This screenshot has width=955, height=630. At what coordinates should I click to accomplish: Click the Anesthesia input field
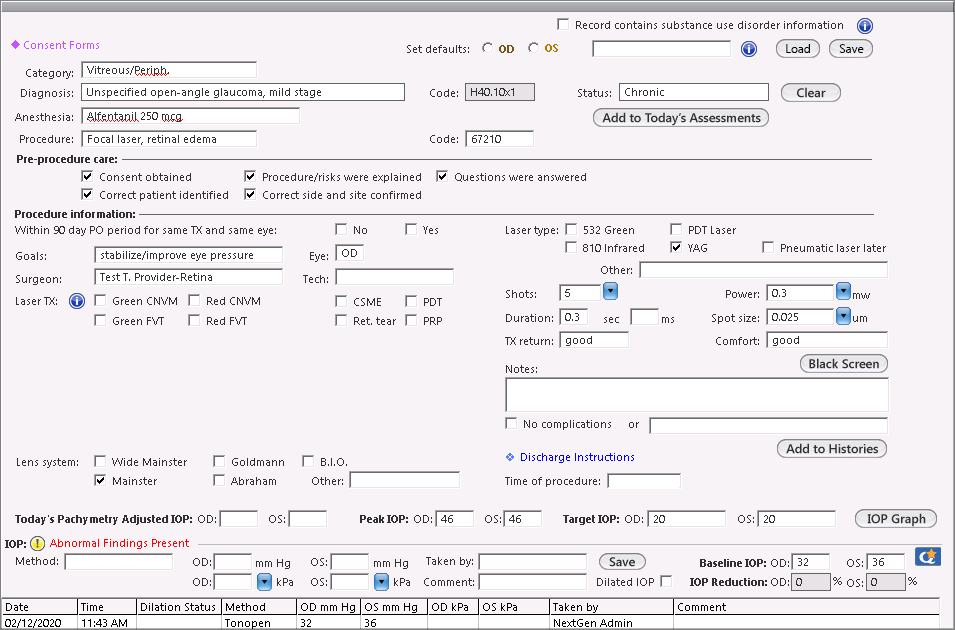click(191, 116)
